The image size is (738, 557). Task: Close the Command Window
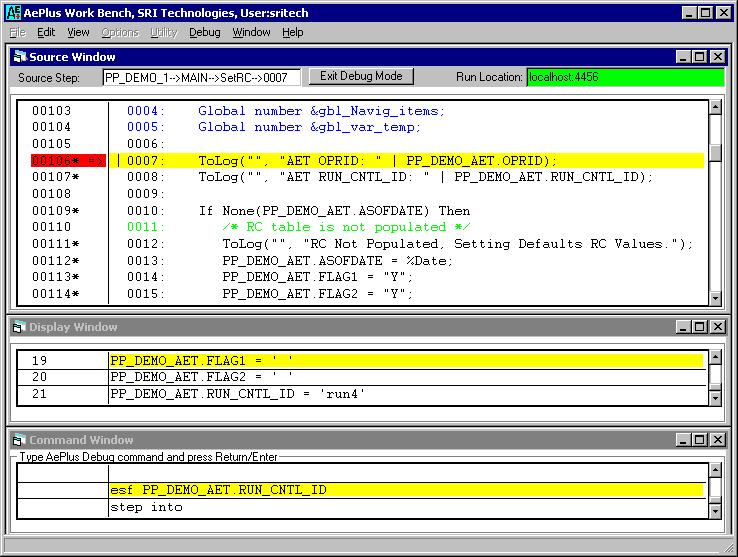click(716, 440)
